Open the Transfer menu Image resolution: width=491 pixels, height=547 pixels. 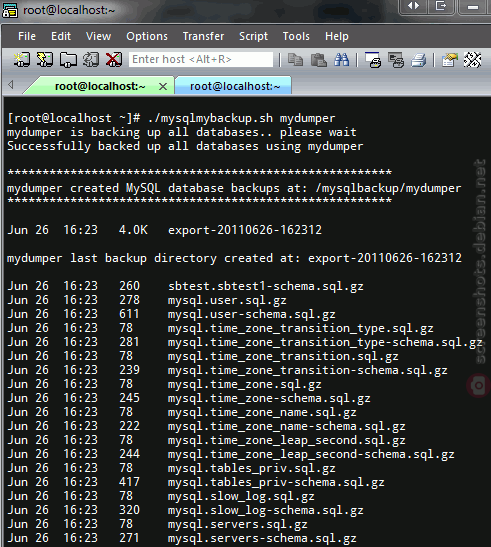pyautogui.click(x=203, y=36)
